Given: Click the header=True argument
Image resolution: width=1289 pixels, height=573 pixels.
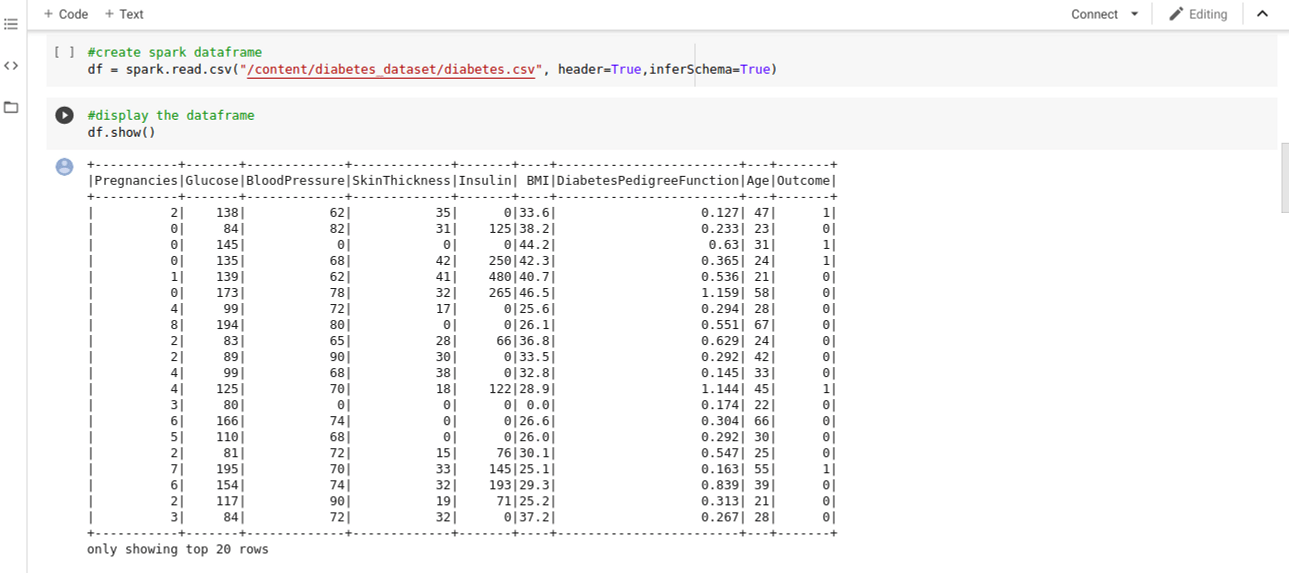Looking at the screenshot, I should pyautogui.click(x=599, y=69).
